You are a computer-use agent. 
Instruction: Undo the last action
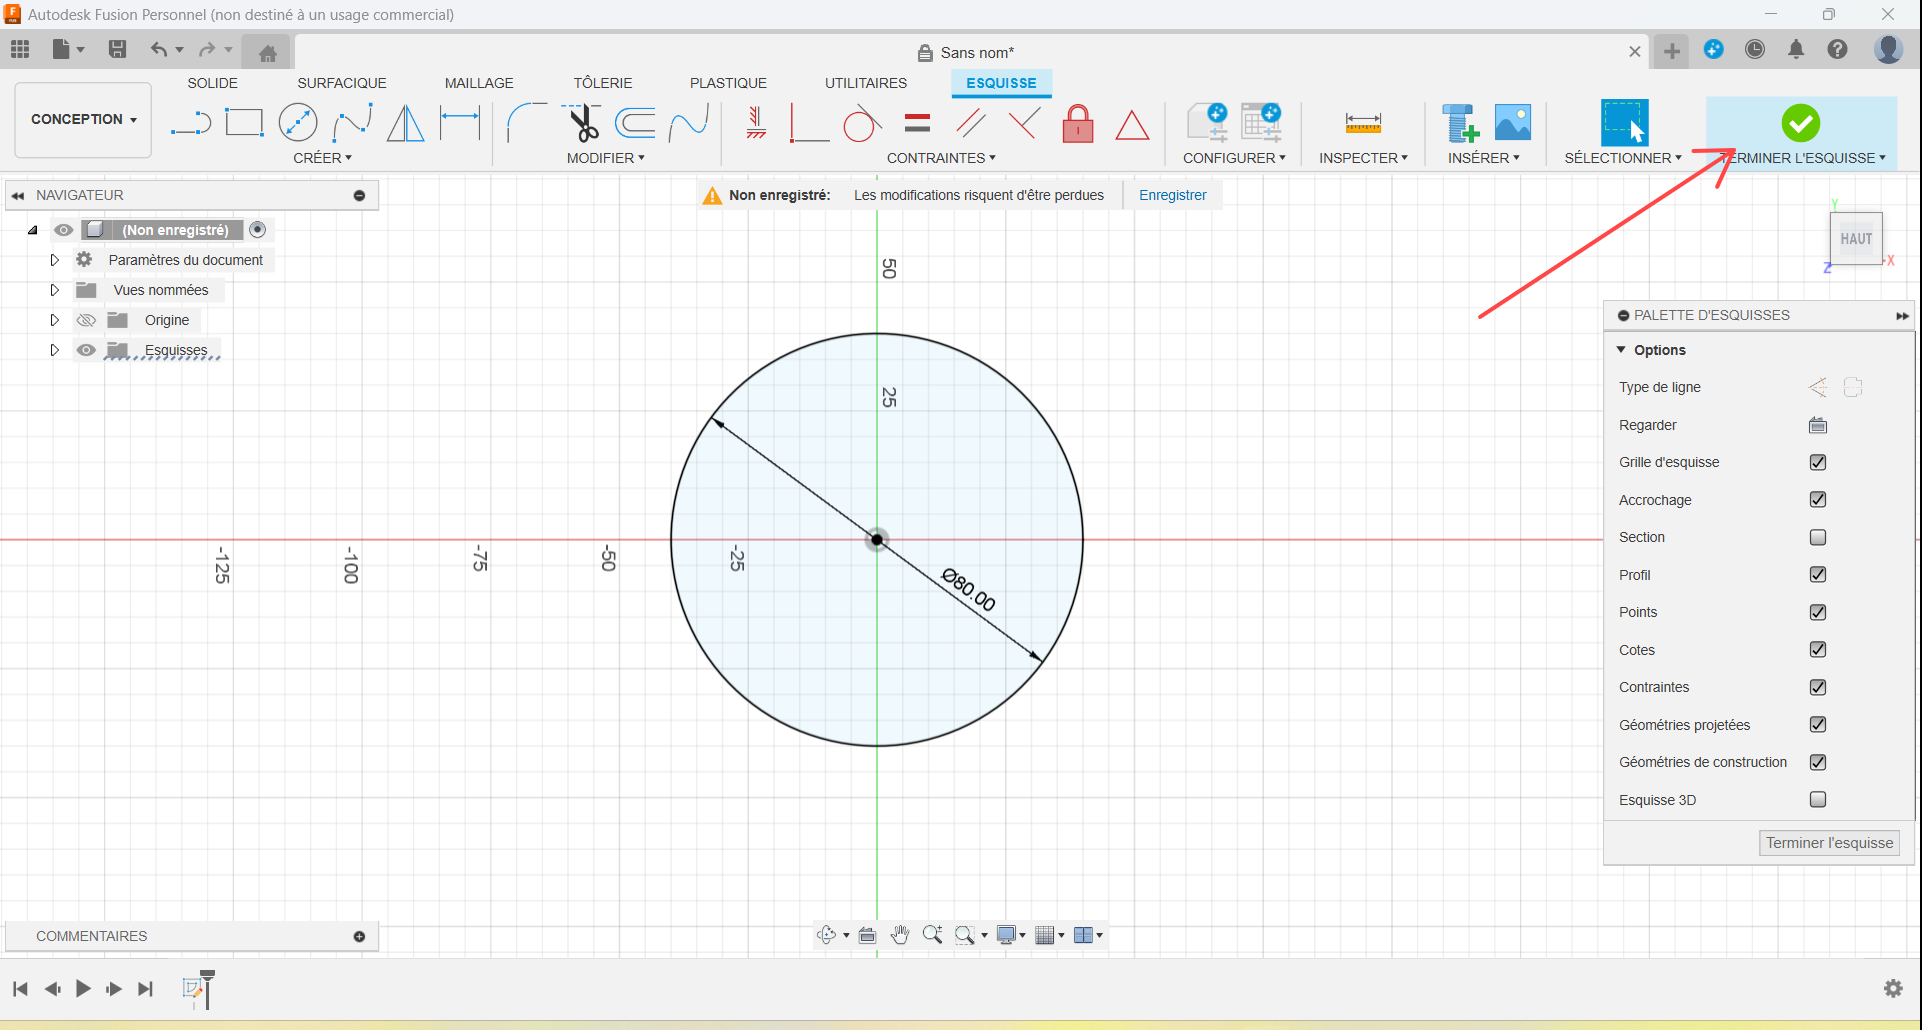click(158, 49)
